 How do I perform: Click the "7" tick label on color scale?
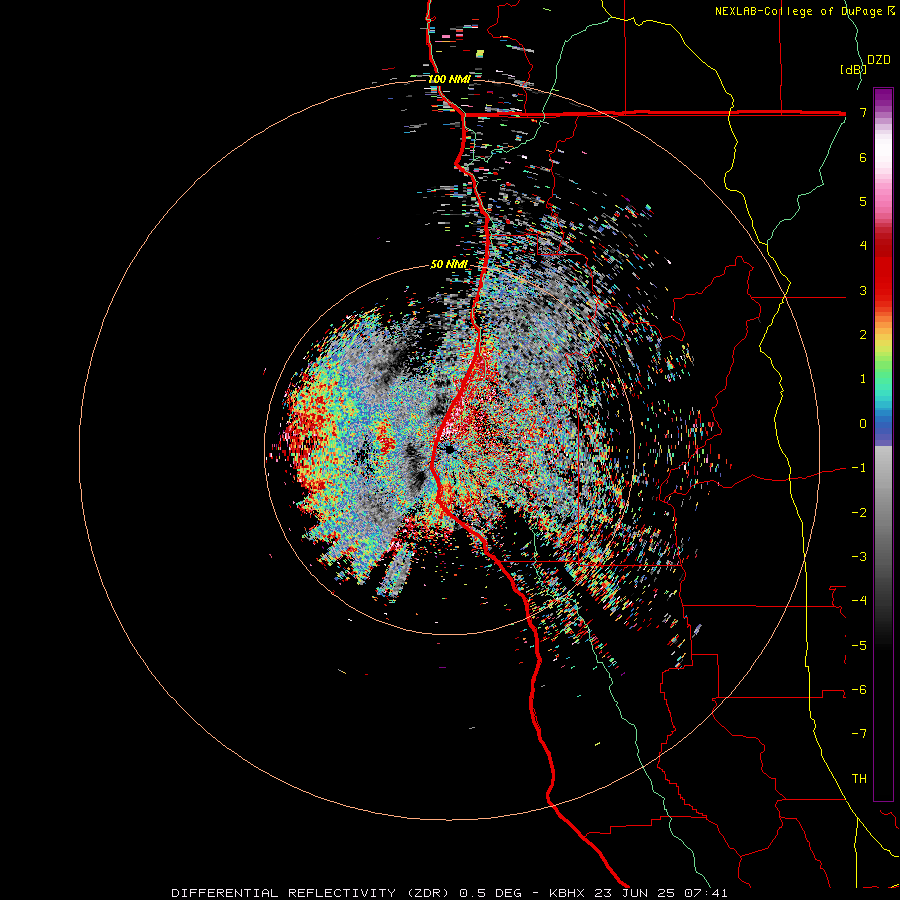click(863, 112)
